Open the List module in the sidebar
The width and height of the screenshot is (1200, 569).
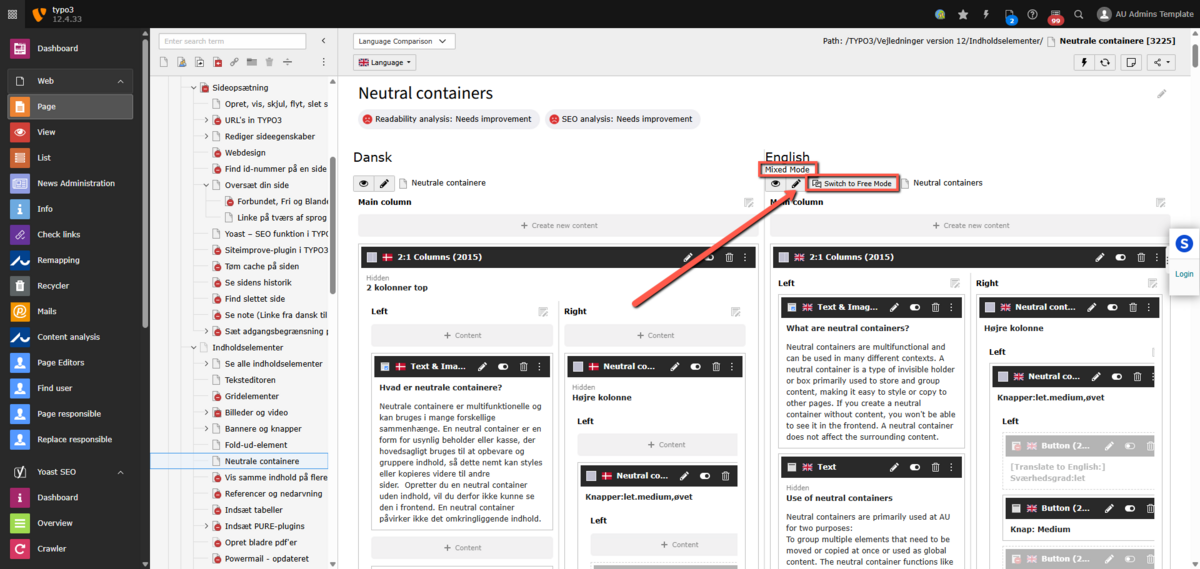point(45,158)
